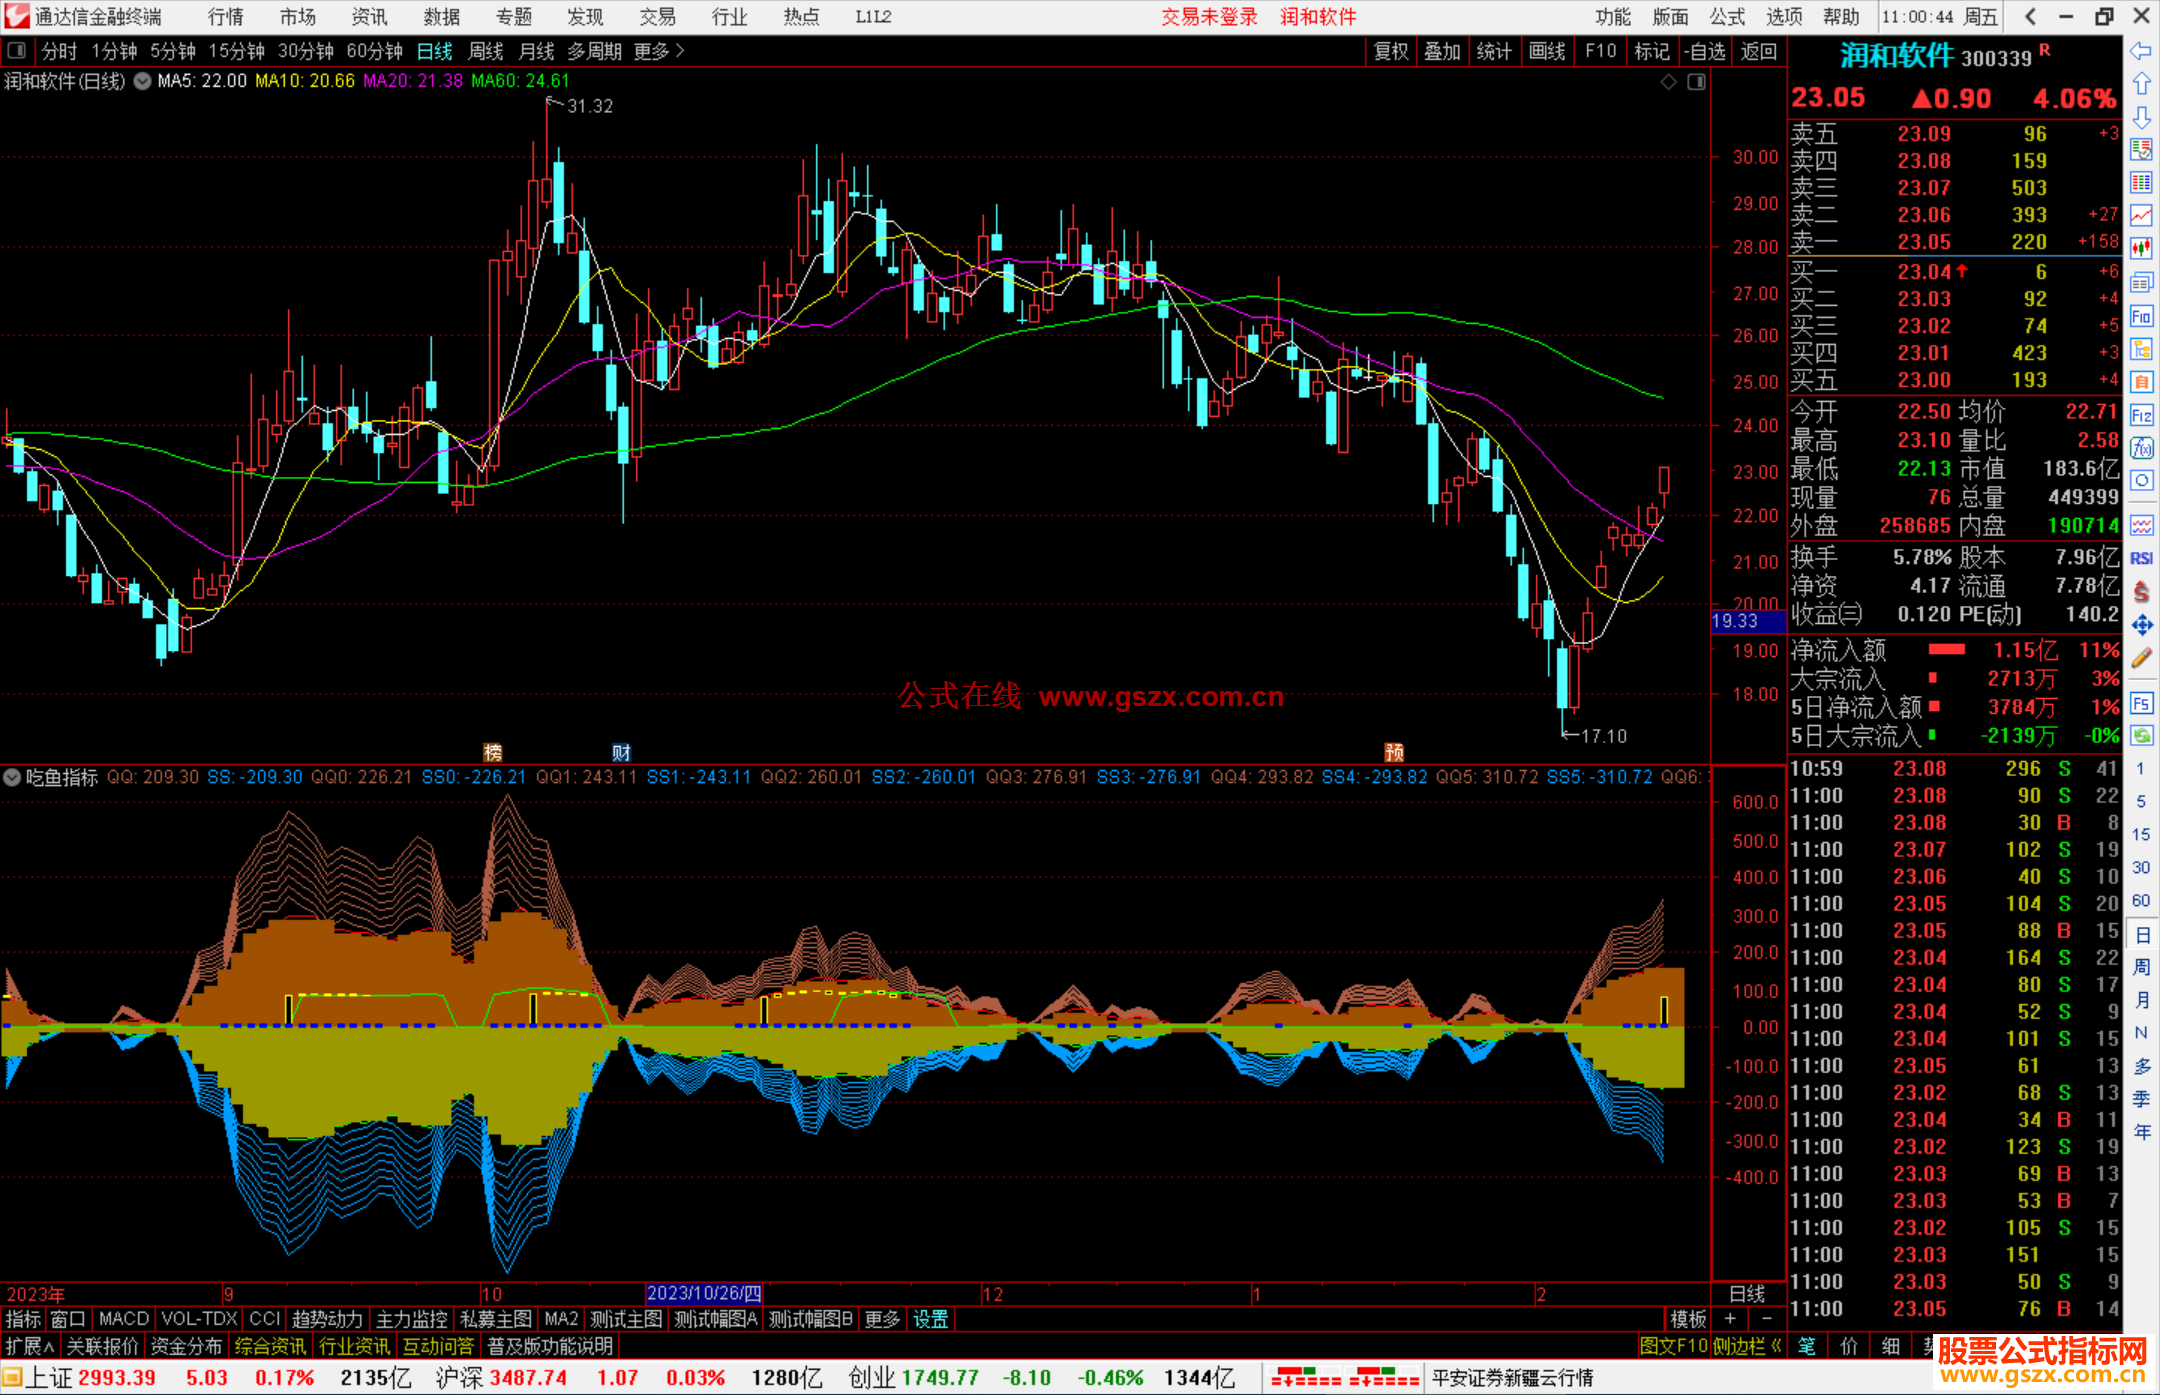The width and height of the screenshot is (2160, 1395).
Task: Collapse the 侧边栏 sidebar
Action: point(1747,1346)
